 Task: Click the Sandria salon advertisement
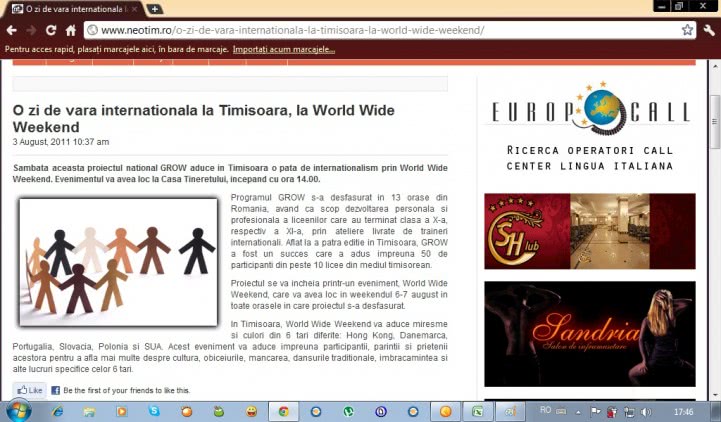(589, 333)
